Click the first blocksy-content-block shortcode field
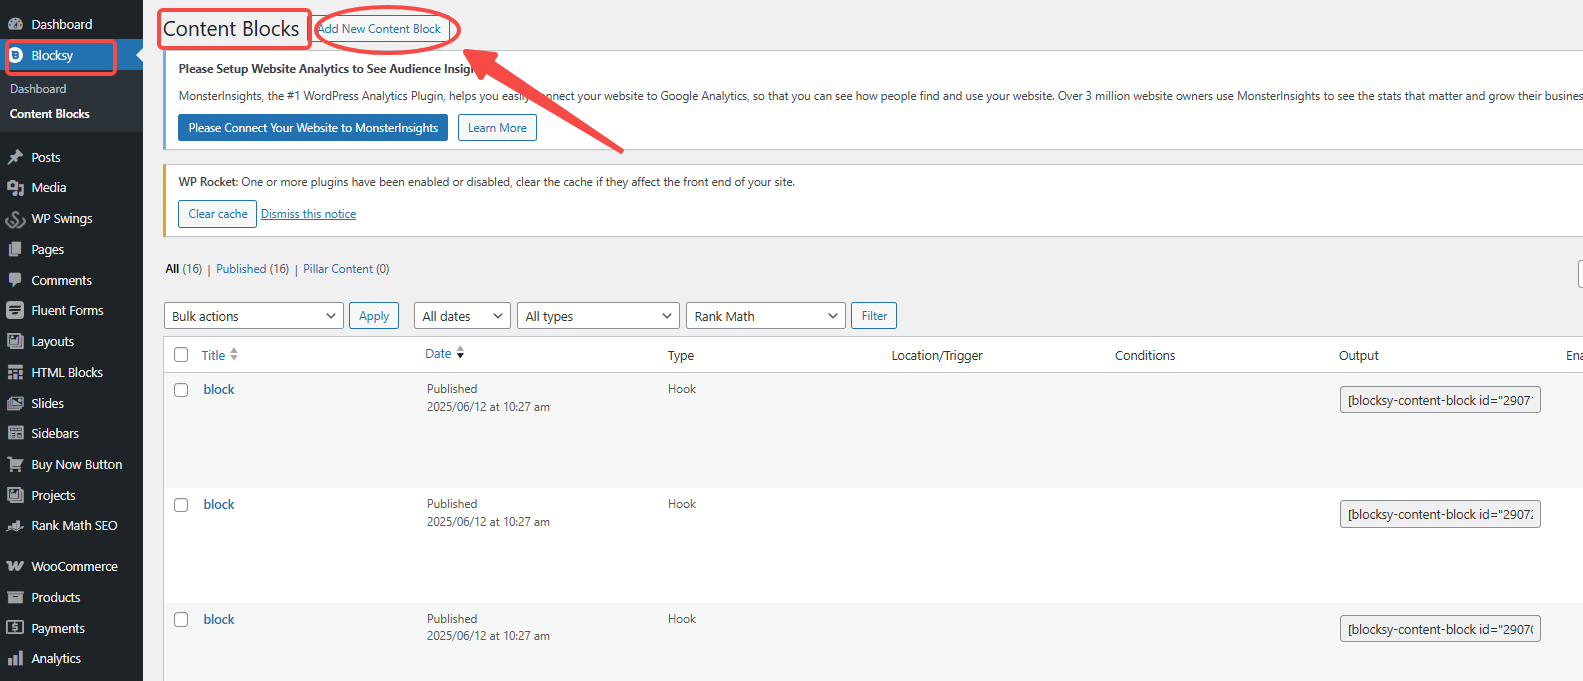 (x=1439, y=400)
